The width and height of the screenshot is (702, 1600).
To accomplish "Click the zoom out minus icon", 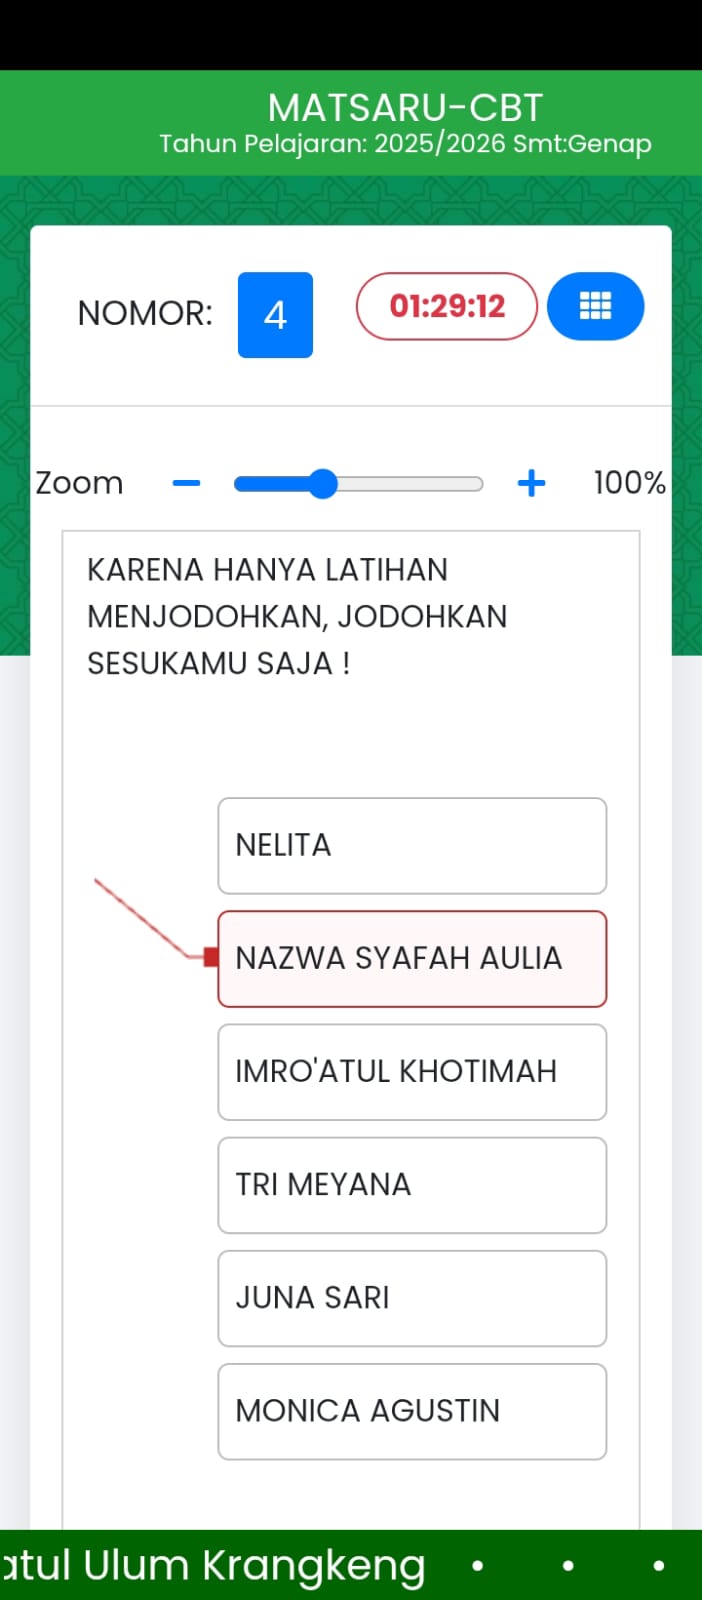I will point(186,484).
